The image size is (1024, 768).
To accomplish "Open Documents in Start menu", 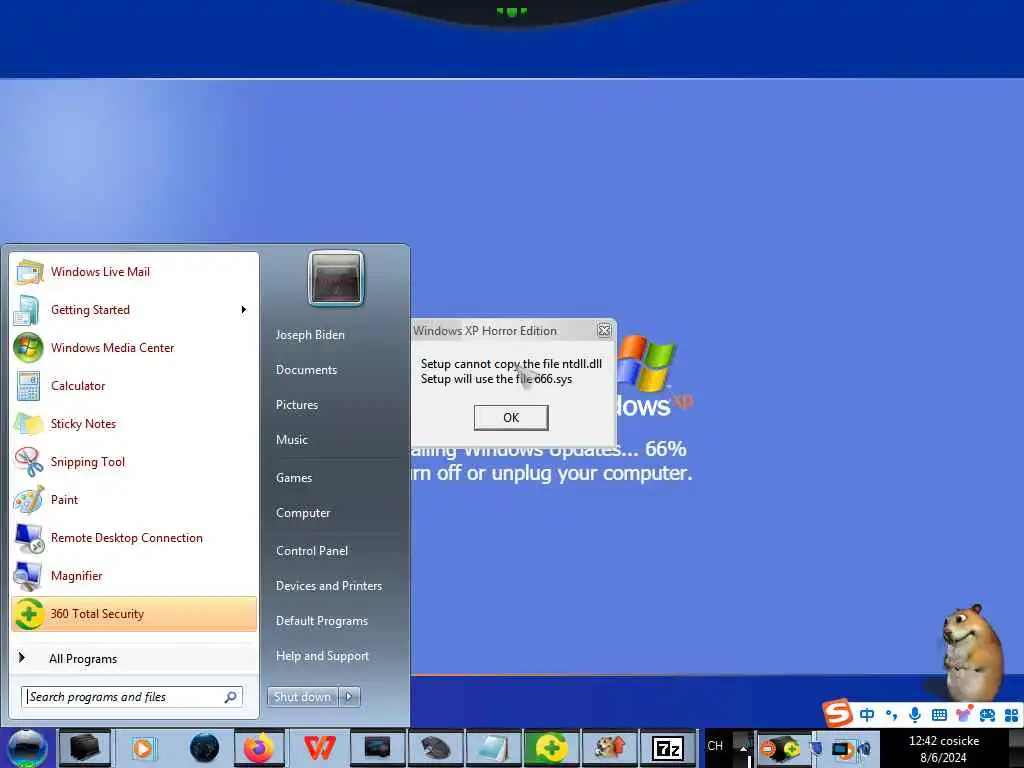I will [306, 370].
